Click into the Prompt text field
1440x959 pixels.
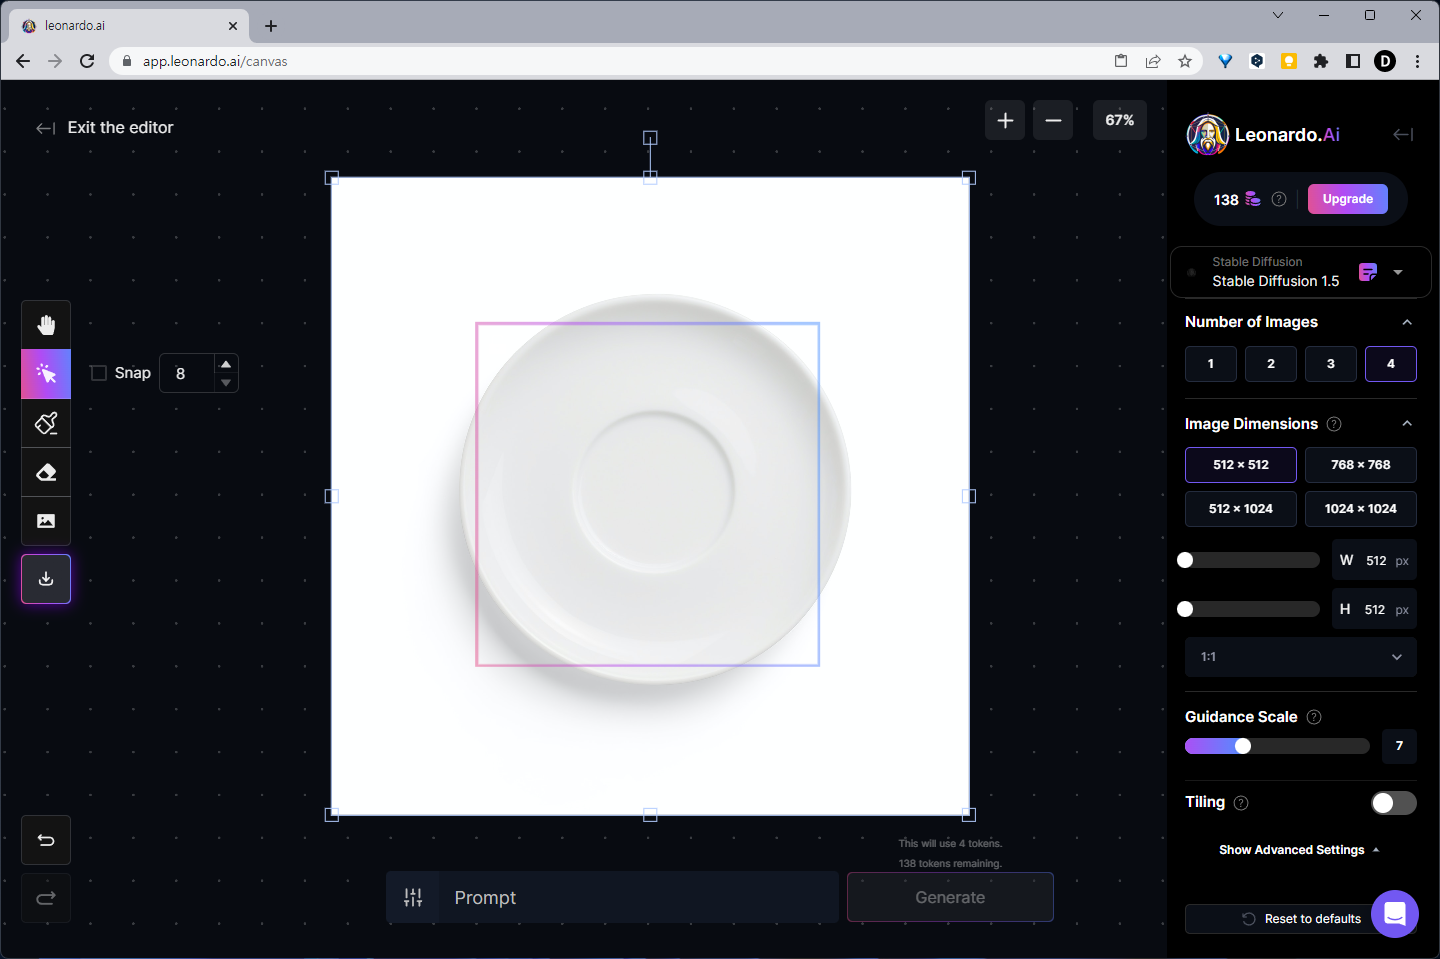(638, 897)
